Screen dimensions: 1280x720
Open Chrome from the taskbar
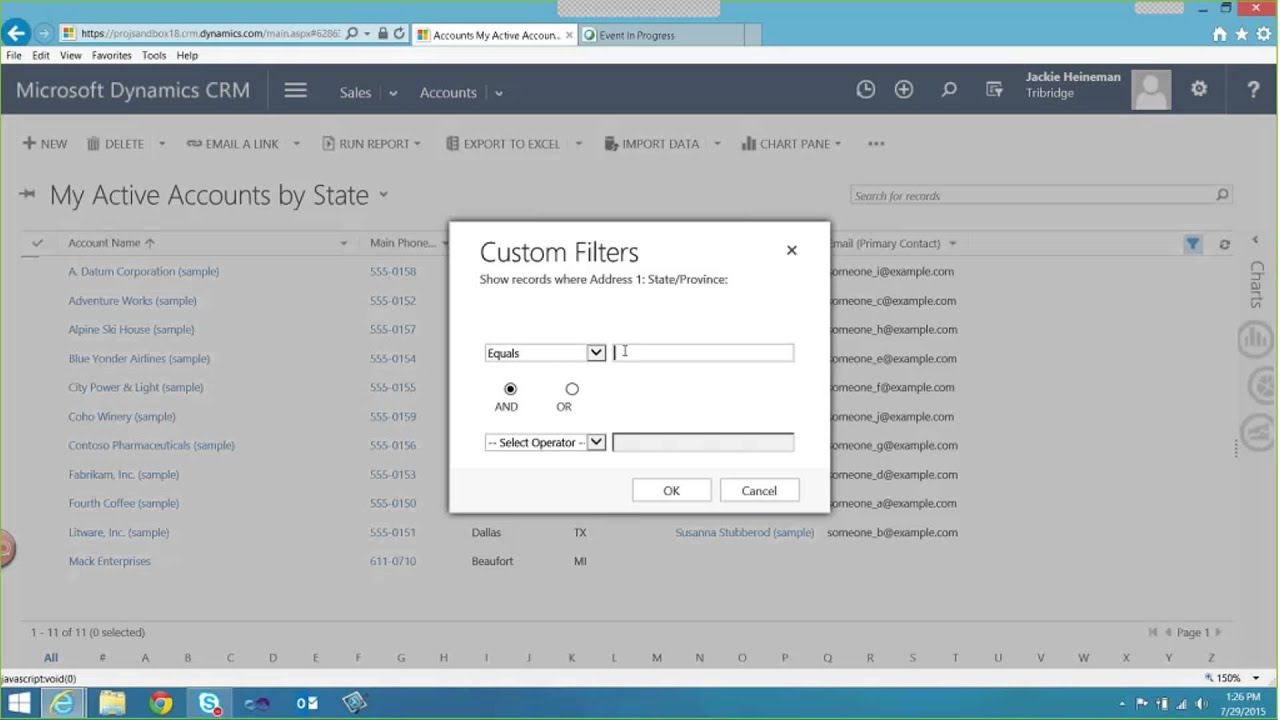coord(160,704)
